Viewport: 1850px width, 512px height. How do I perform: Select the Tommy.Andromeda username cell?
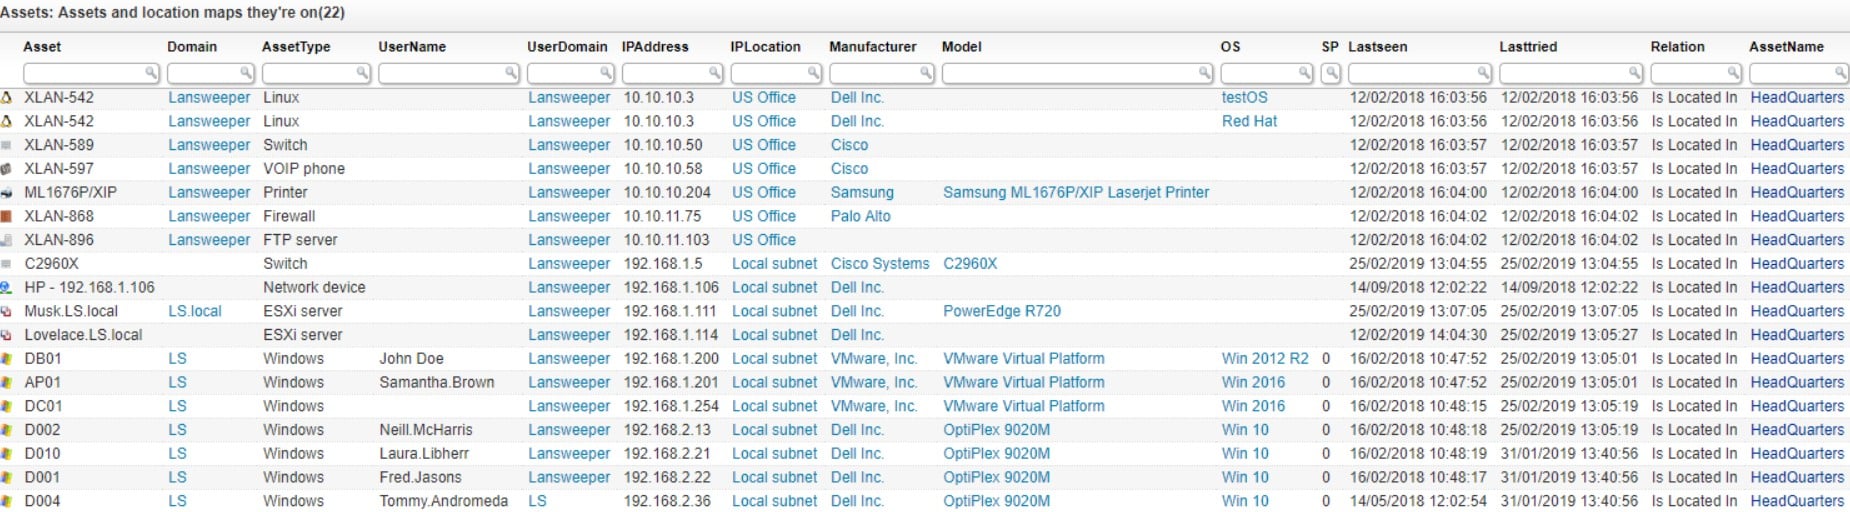pos(444,502)
